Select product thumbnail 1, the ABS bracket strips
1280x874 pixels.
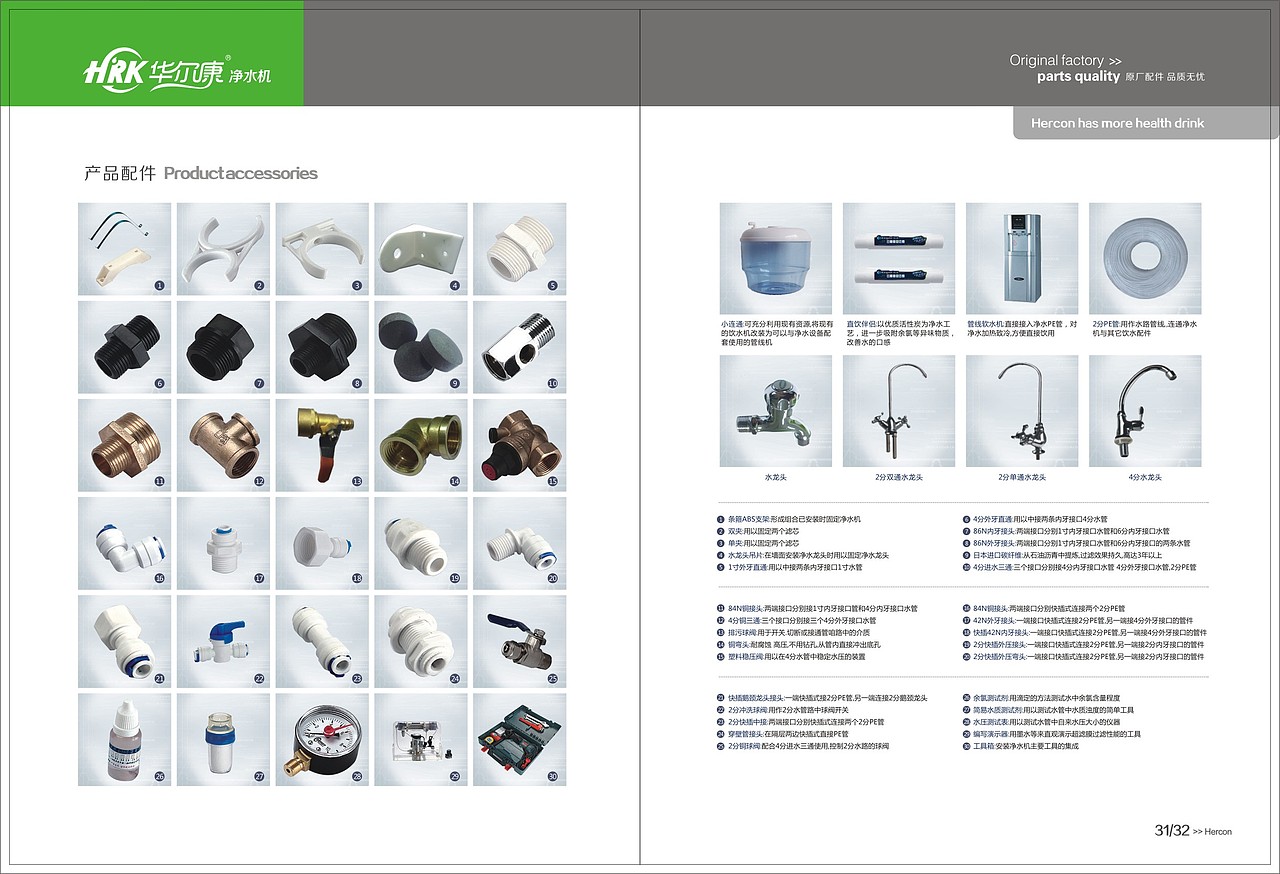tap(125, 249)
